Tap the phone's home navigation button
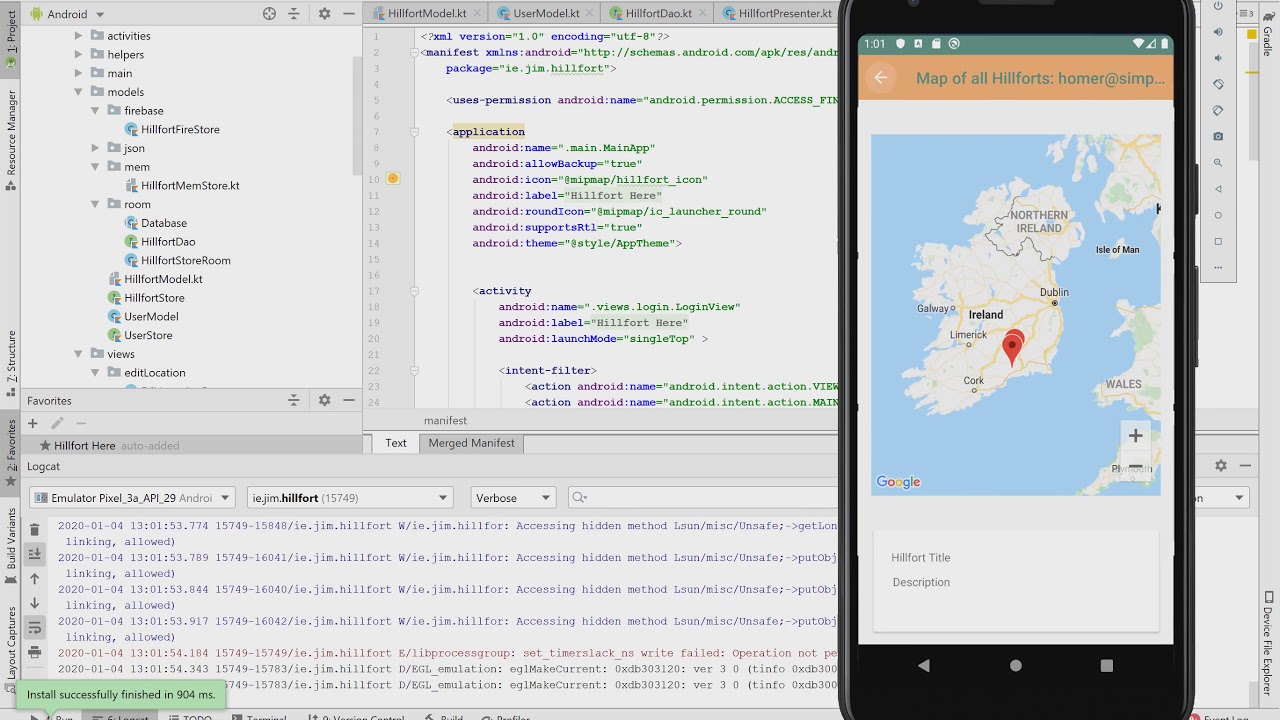The width and height of the screenshot is (1280, 720). point(1016,665)
